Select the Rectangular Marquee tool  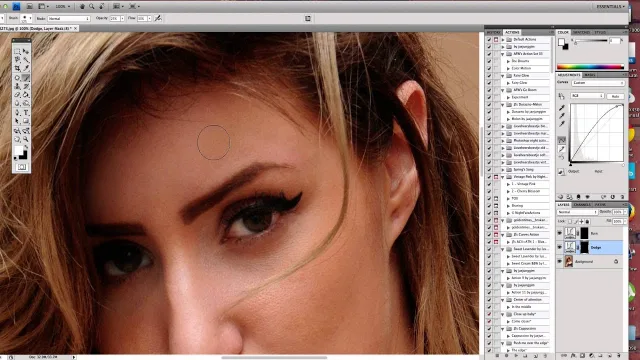pyautogui.click(x=17, y=51)
